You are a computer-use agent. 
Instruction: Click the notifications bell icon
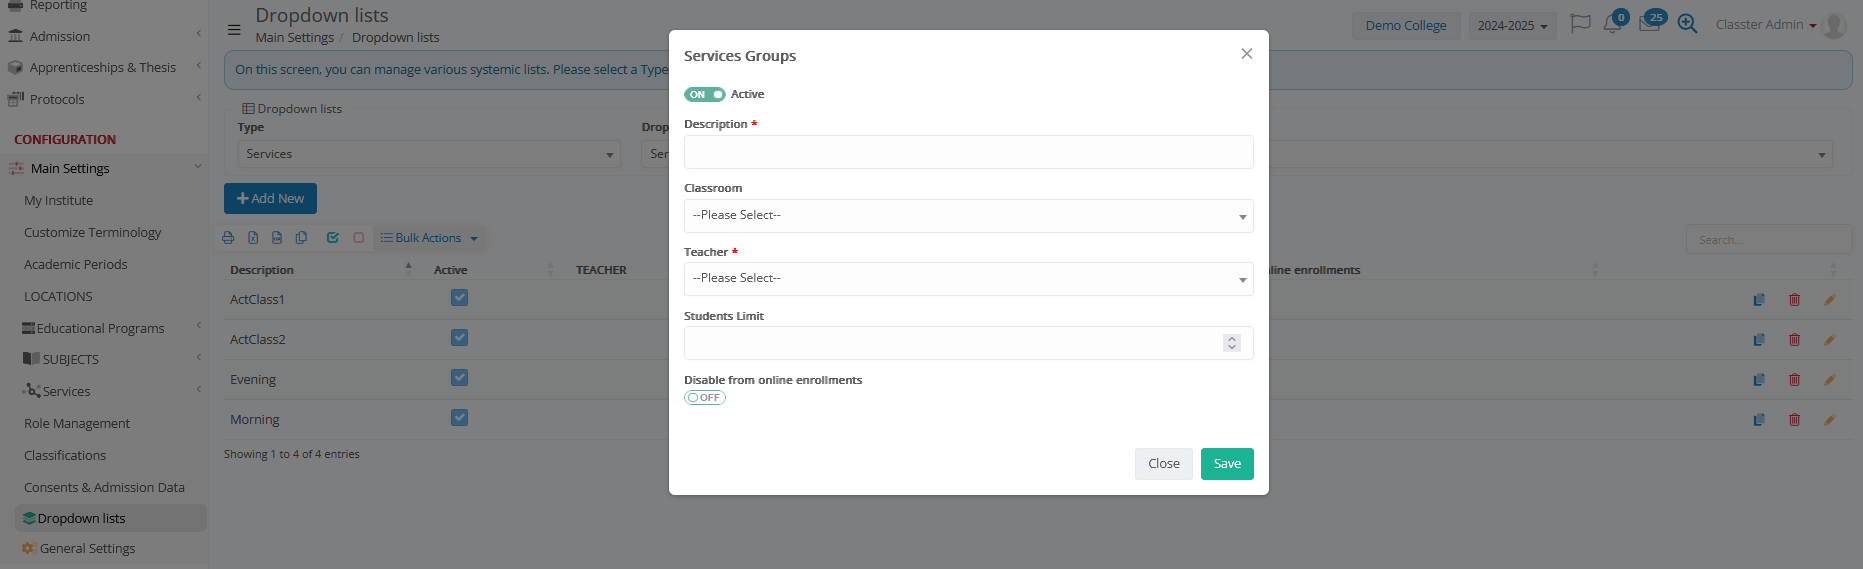(x=1612, y=25)
